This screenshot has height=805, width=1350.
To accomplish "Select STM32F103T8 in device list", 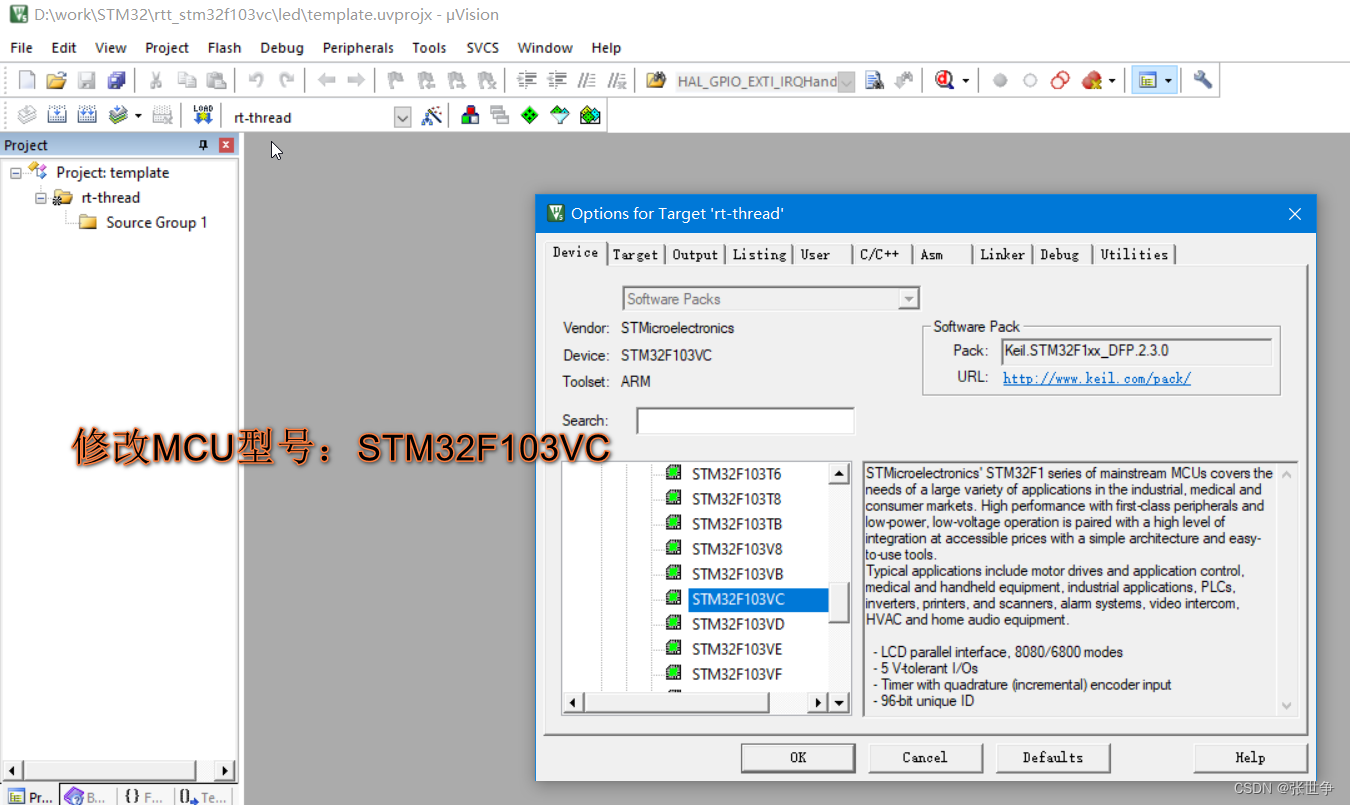I will click(737, 499).
